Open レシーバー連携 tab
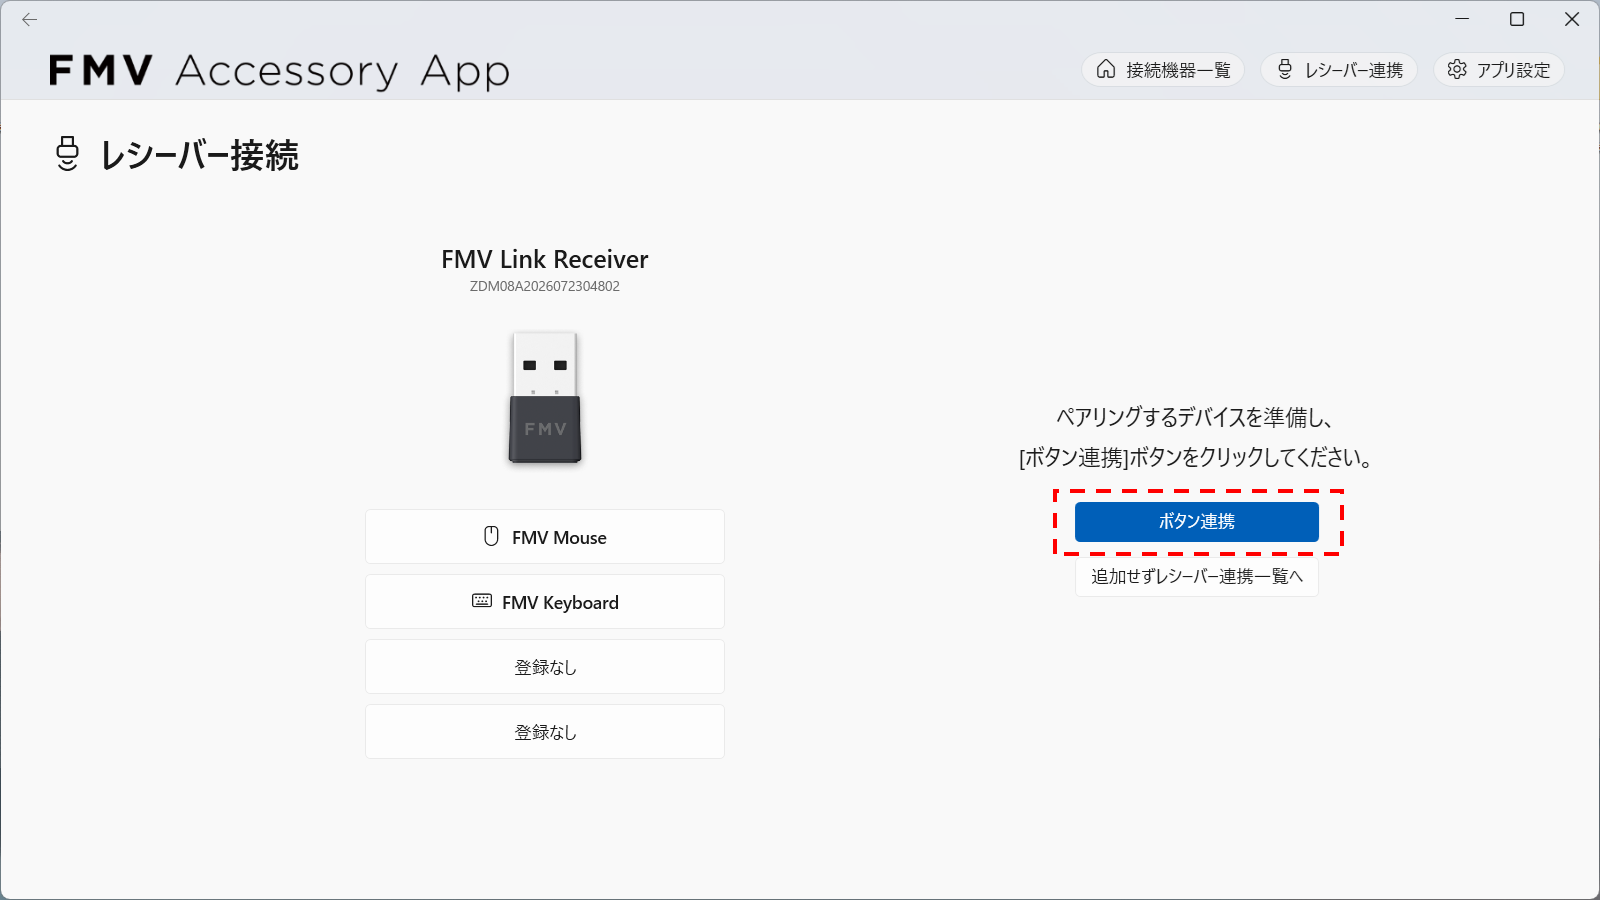 point(1339,69)
